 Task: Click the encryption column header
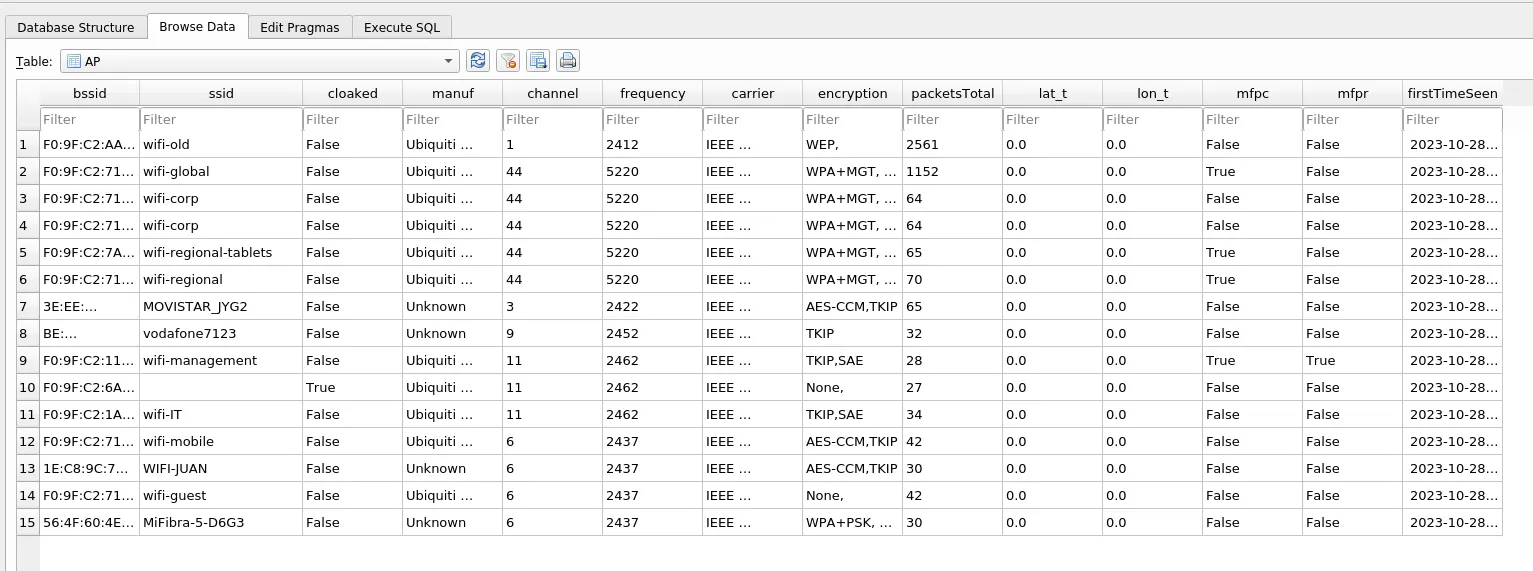pyautogui.click(x=853, y=93)
